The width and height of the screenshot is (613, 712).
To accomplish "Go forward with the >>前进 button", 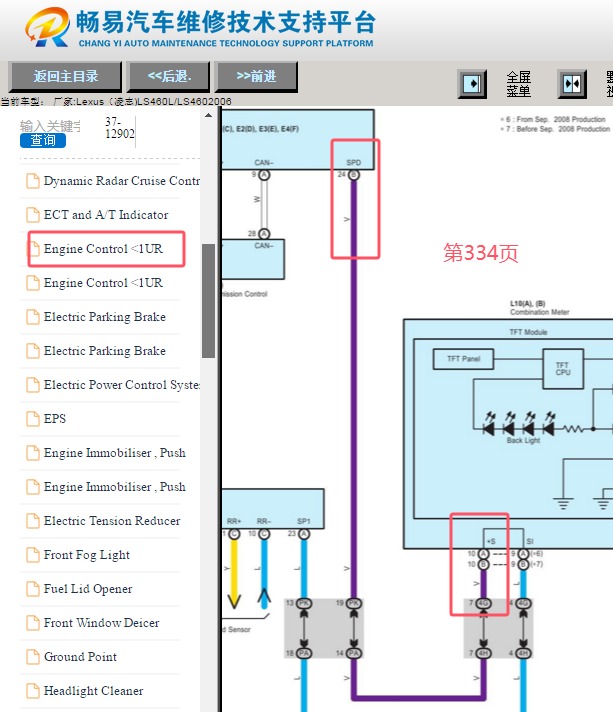I will [x=257, y=76].
